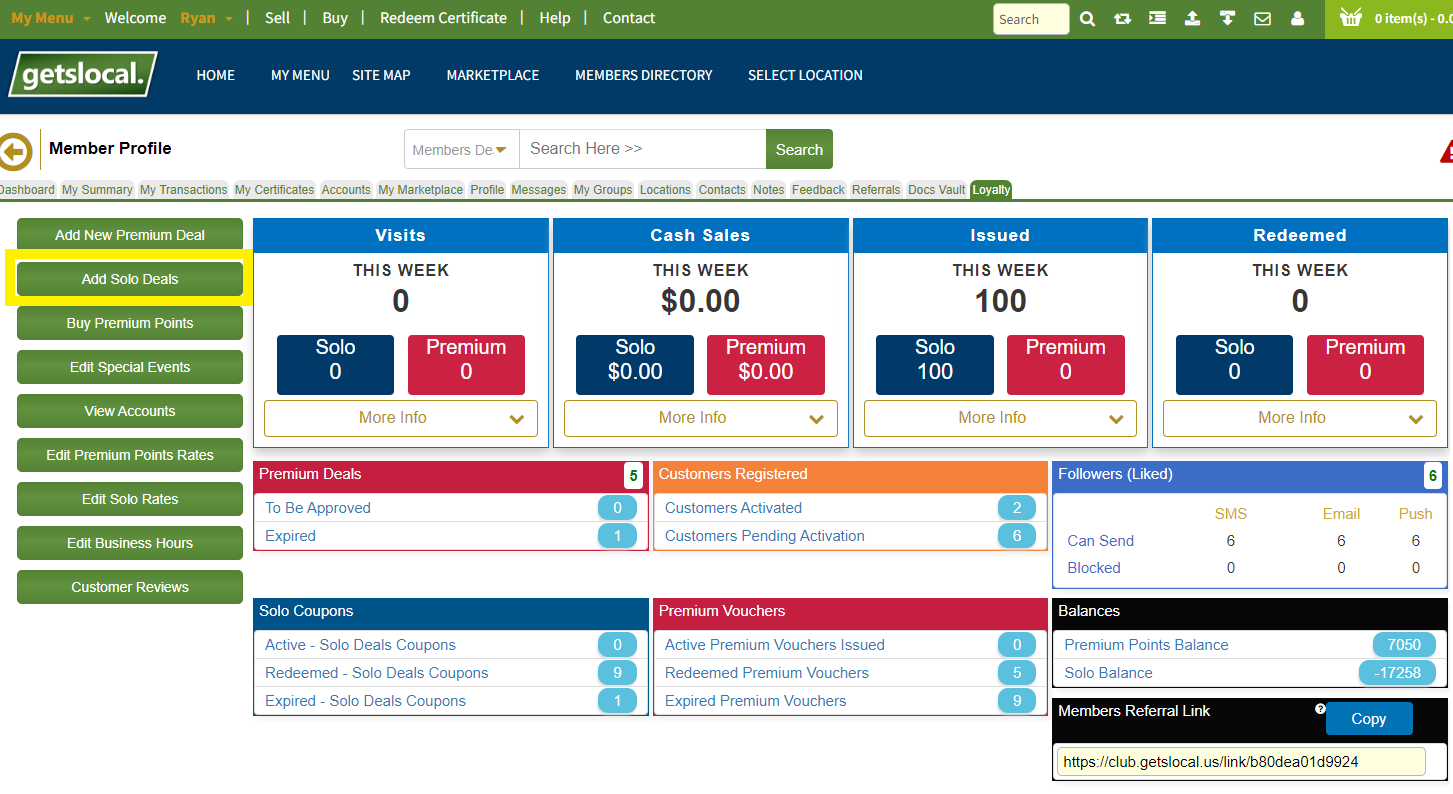Expand More Info under Issued
Screen dimensions: 1453x794
click(1000, 418)
